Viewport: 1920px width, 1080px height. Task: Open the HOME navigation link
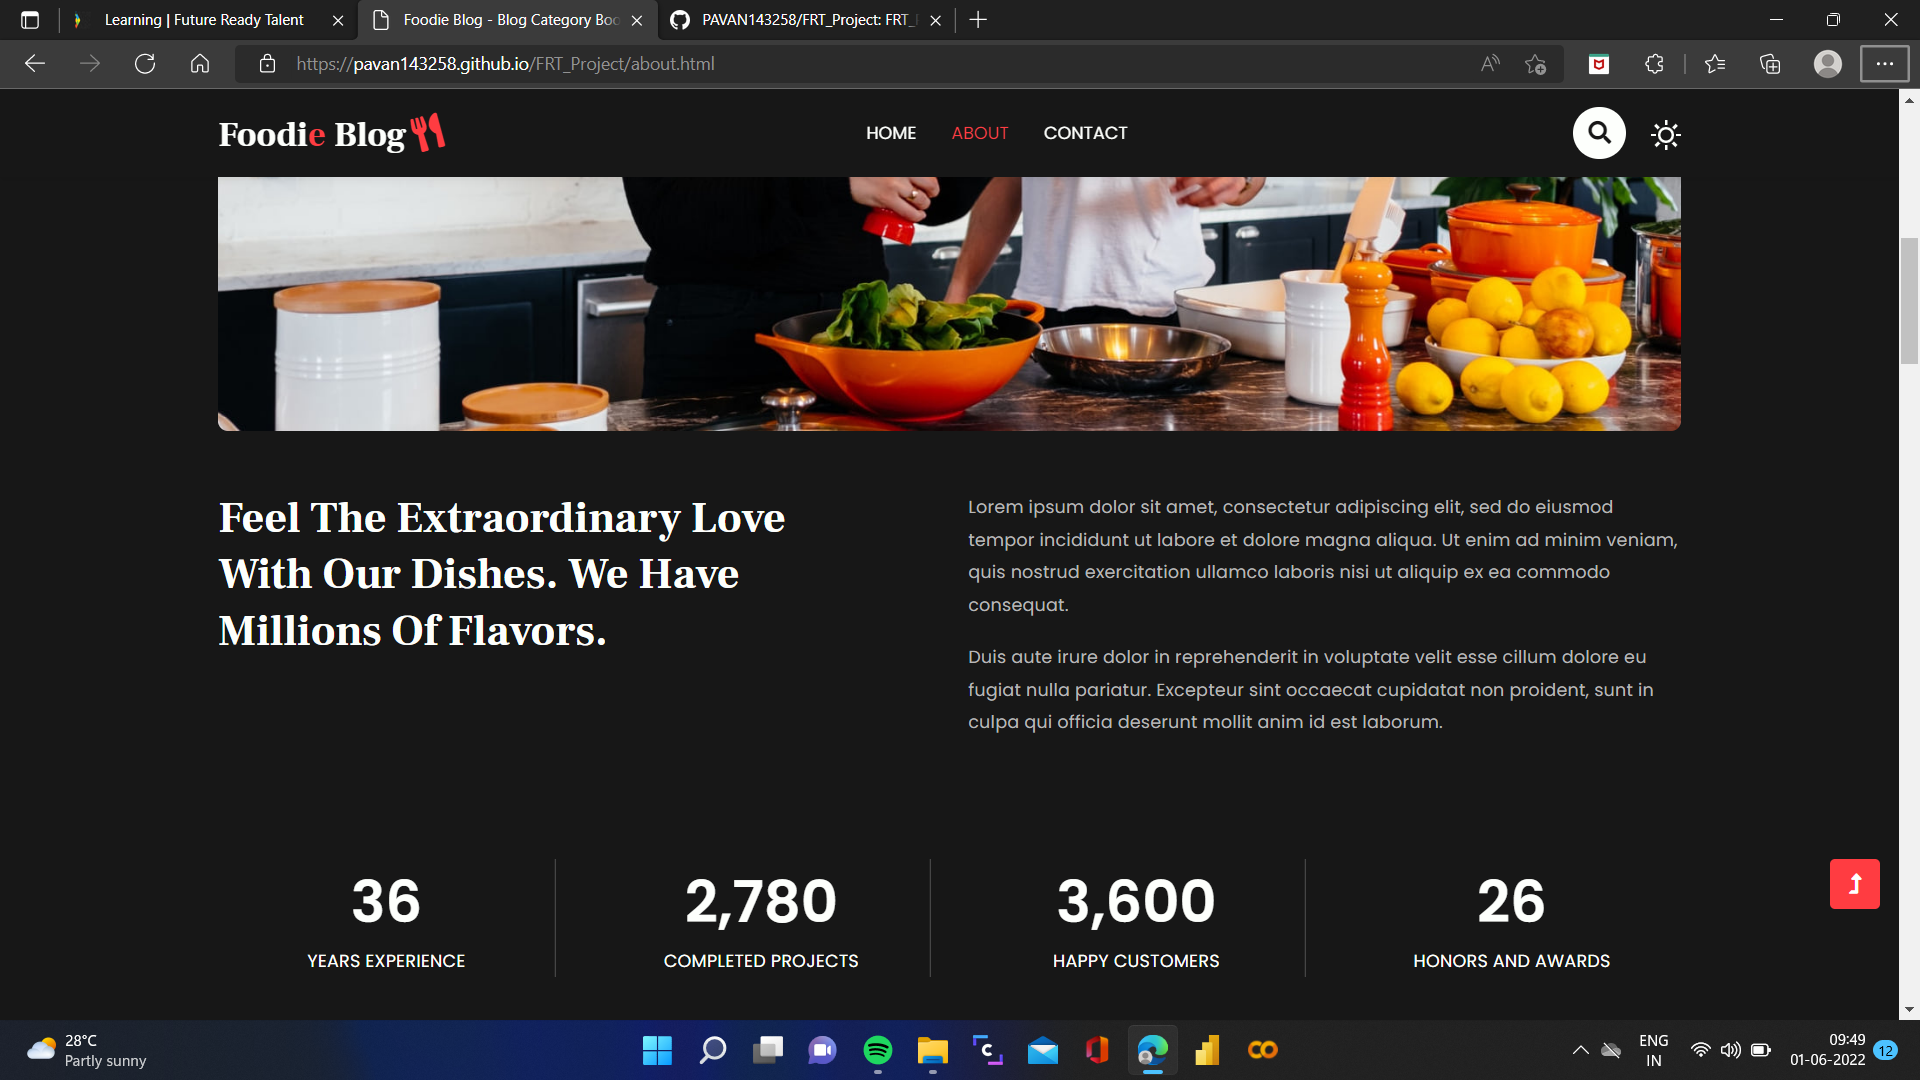point(890,133)
